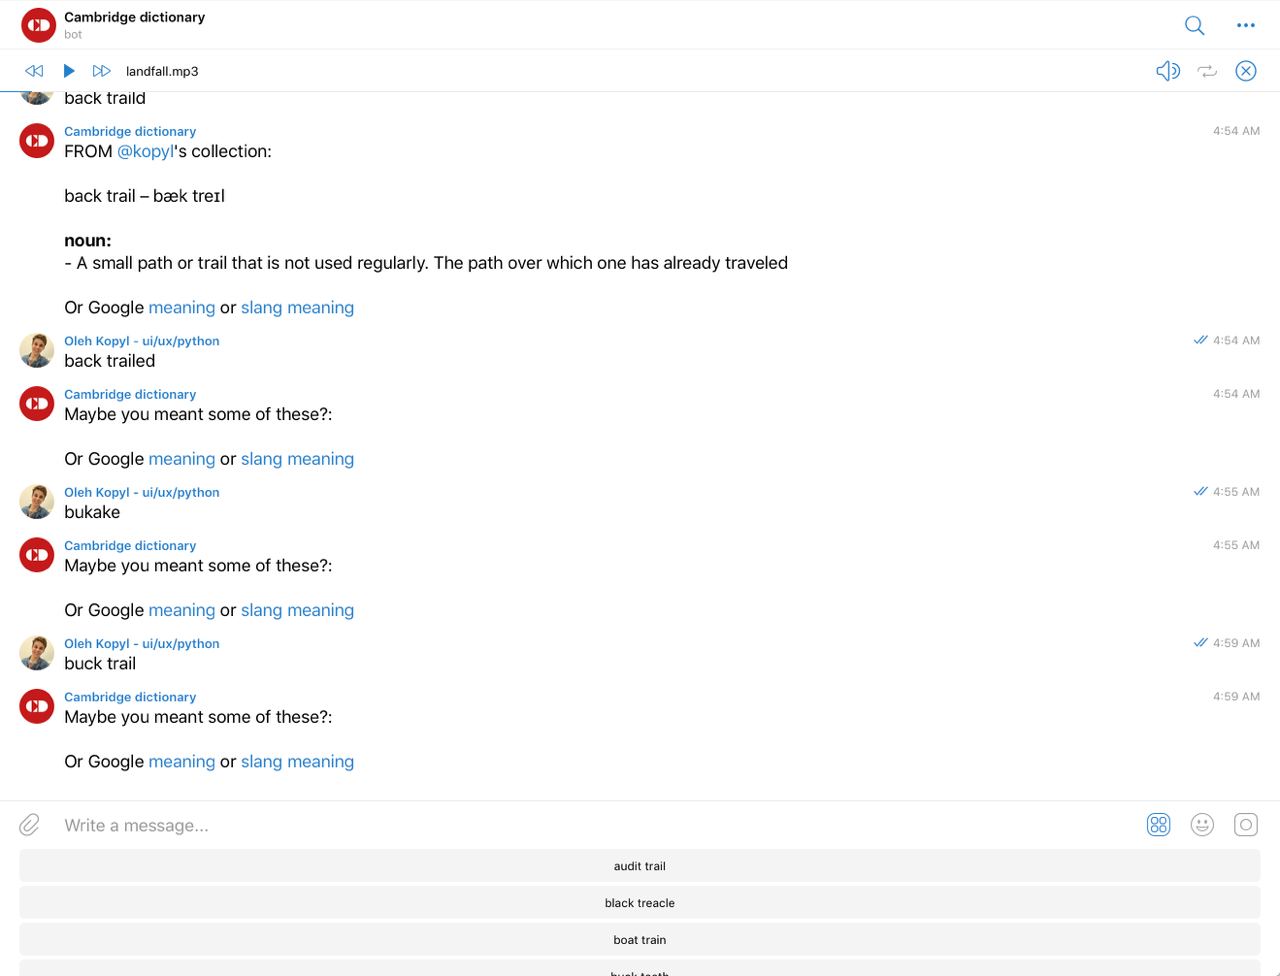Open Google meaning link under "bukake" reply

tap(181, 611)
